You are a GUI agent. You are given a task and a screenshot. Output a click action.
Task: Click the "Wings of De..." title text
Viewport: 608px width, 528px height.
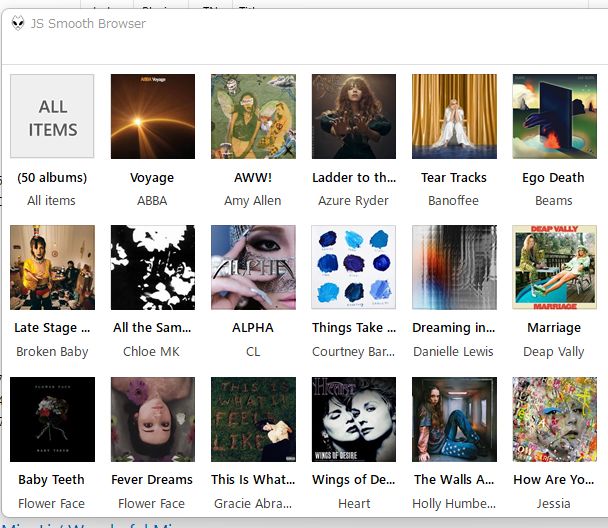pyautogui.click(x=354, y=480)
